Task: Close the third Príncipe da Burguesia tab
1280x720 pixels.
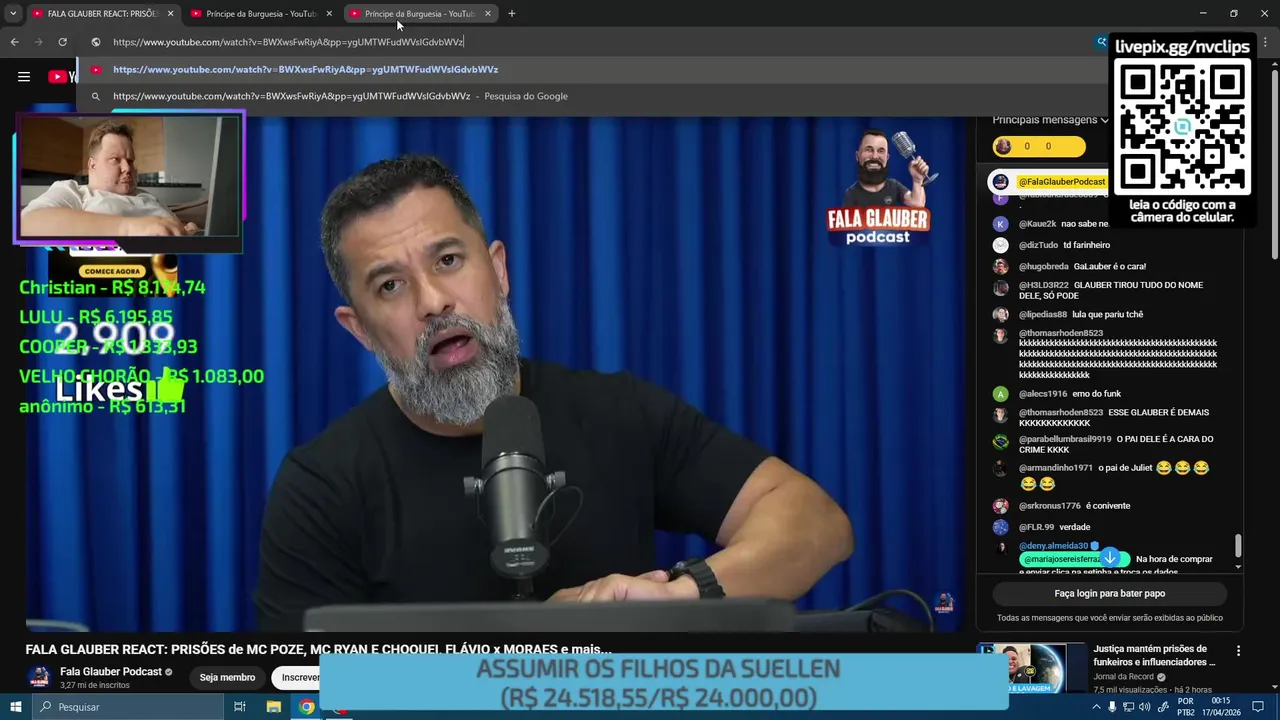Action: (488, 14)
